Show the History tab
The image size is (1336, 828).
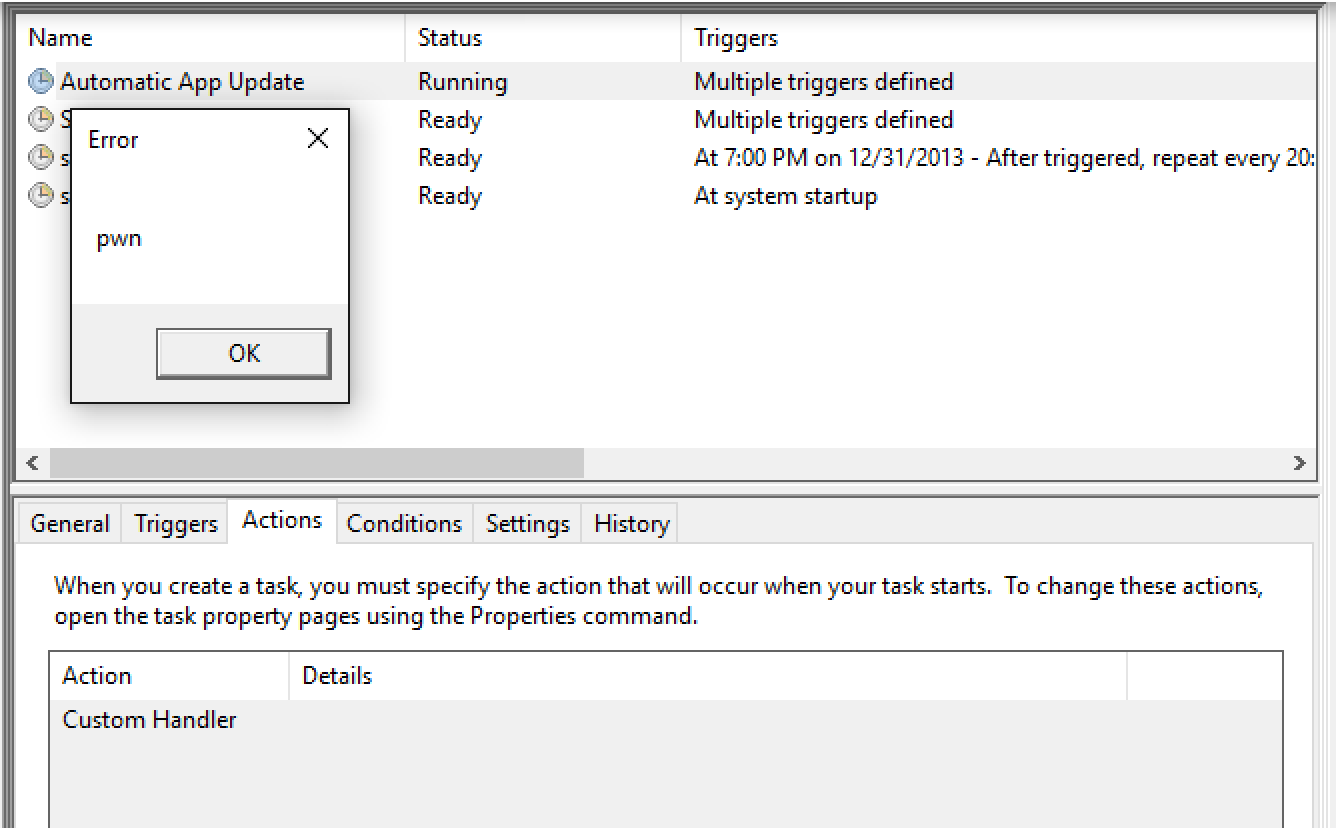point(631,524)
